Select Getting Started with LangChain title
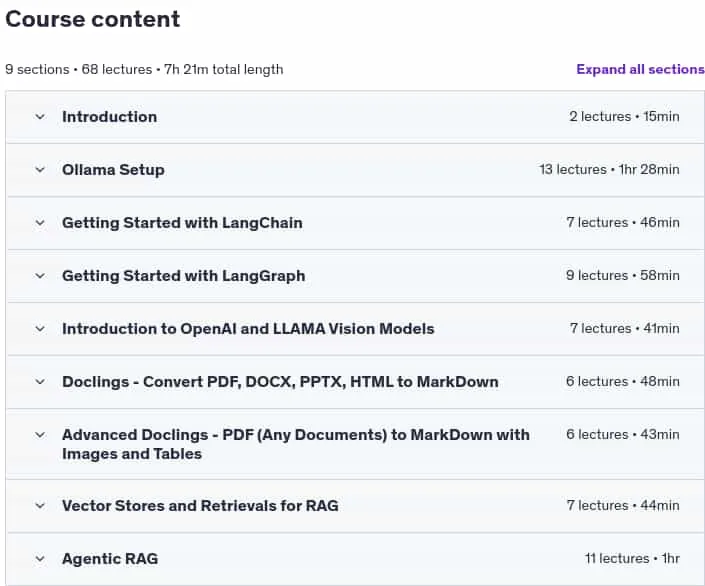Screen dimensions: 705x586 [x=182, y=223]
